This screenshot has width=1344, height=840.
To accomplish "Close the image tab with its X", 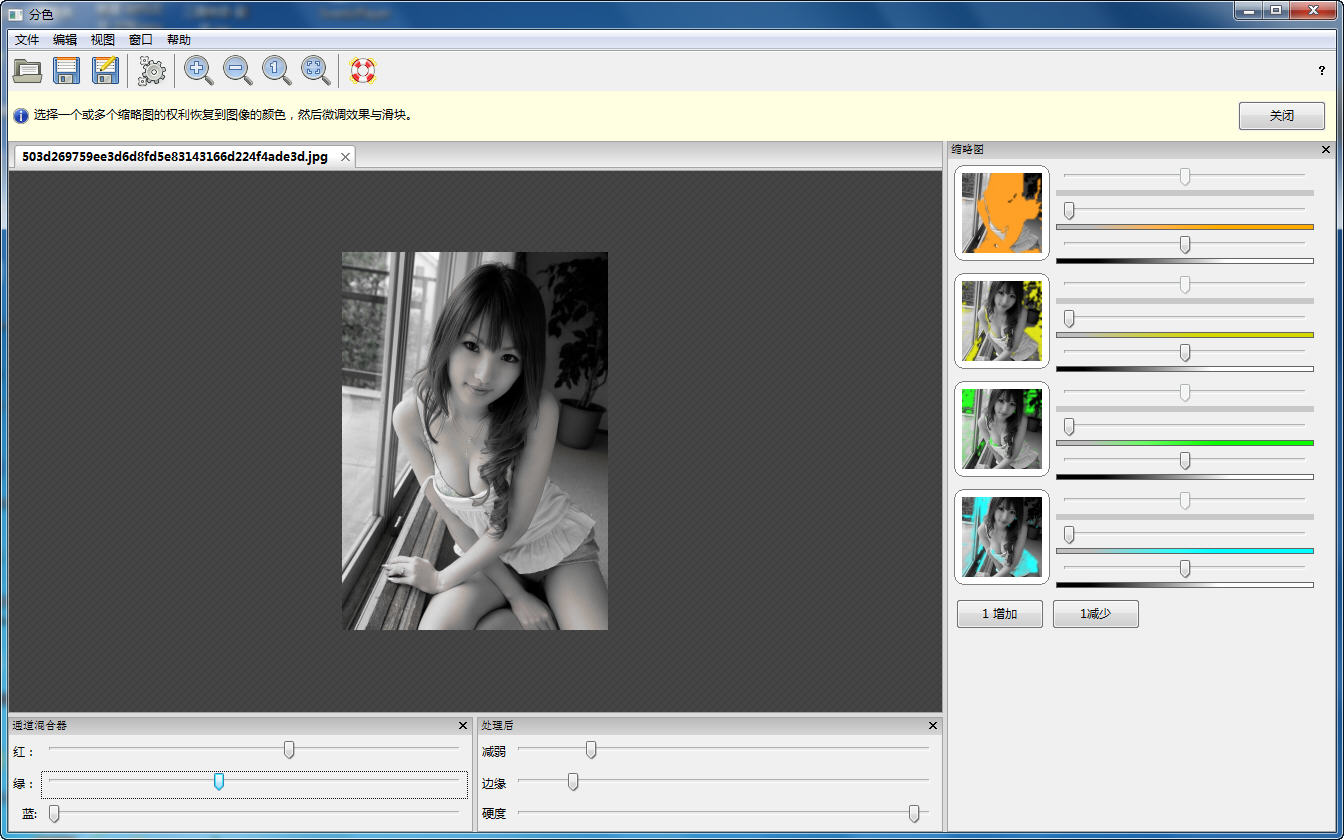I will (x=345, y=157).
